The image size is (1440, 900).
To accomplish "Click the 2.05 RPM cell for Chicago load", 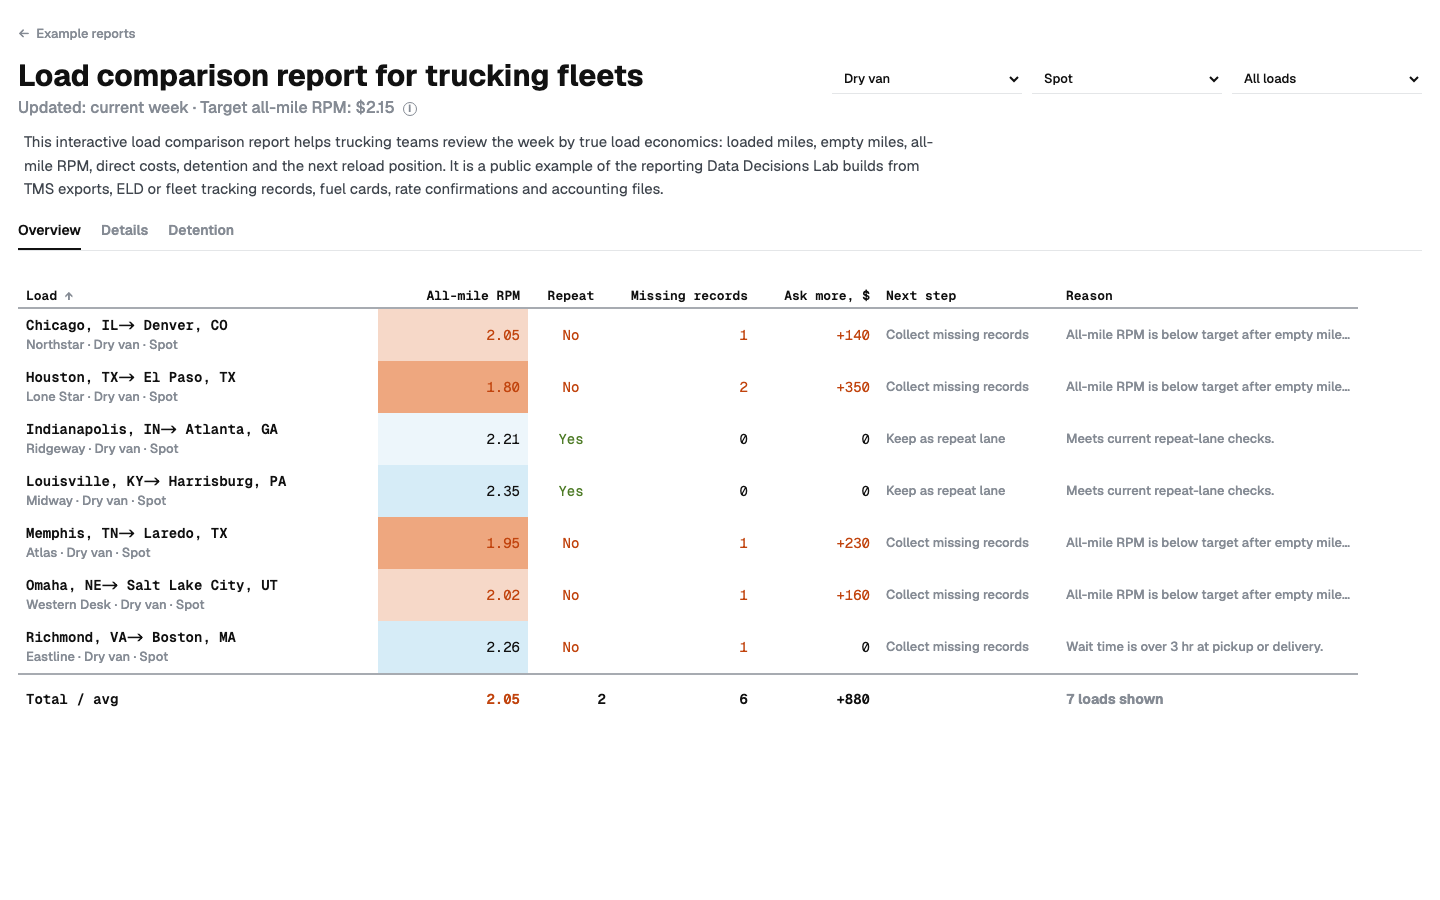I will pyautogui.click(x=453, y=335).
